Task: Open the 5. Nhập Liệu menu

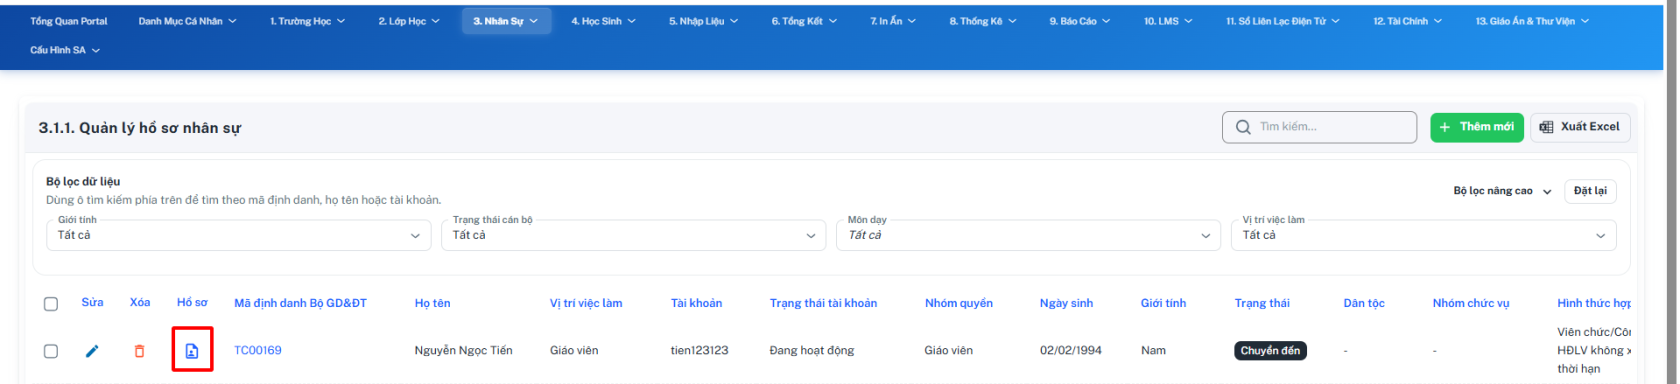Action: 704,21
